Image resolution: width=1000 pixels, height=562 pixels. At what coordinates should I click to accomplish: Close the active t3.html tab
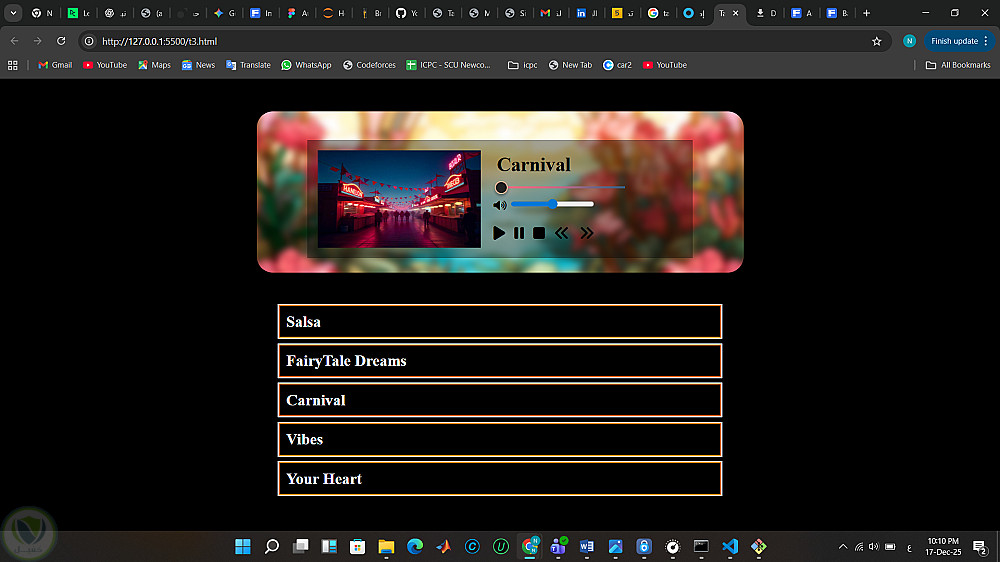coord(735,13)
